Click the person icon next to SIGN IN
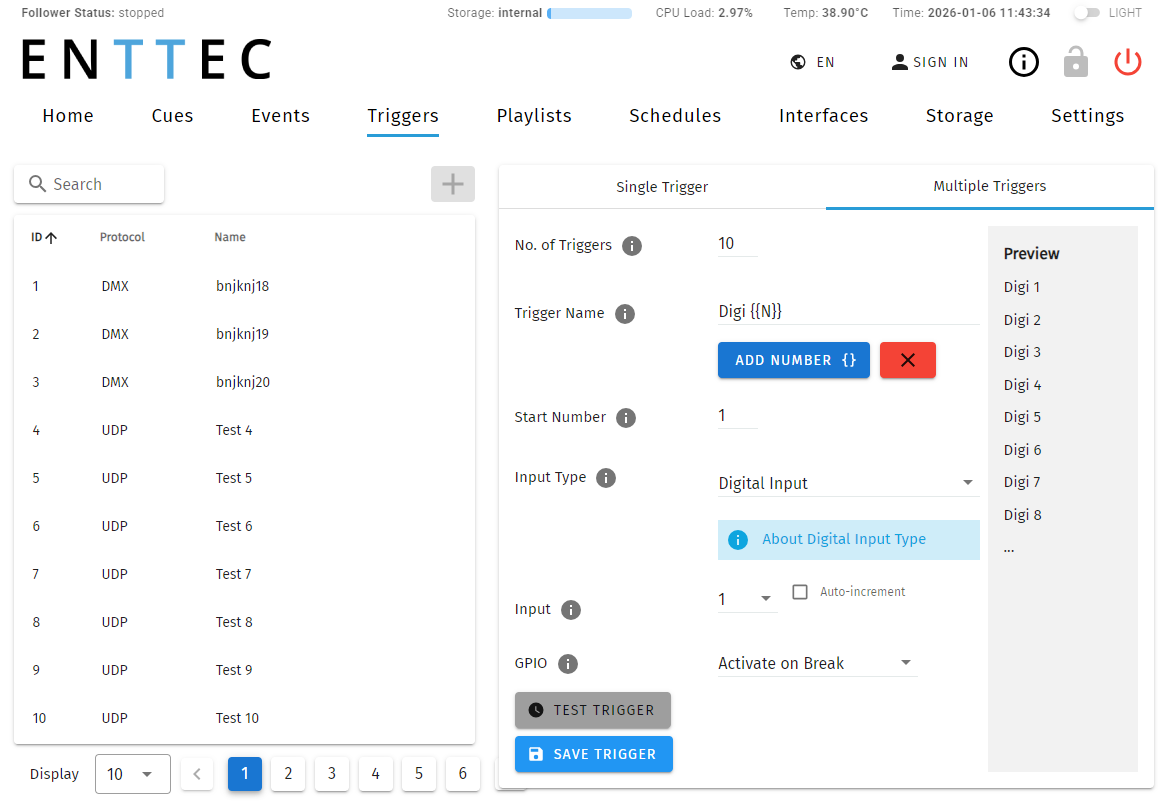Image resolution: width=1158 pixels, height=801 pixels. tap(900, 62)
